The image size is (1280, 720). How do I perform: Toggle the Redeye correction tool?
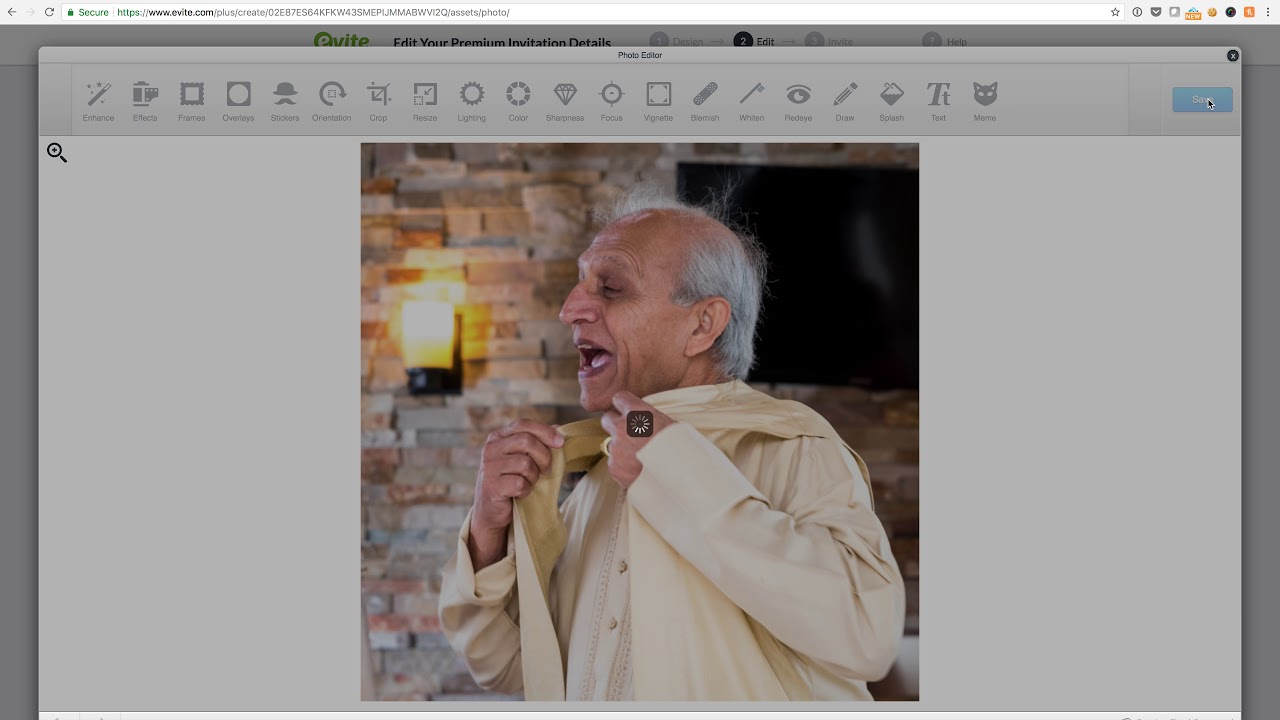tap(798, 101)
